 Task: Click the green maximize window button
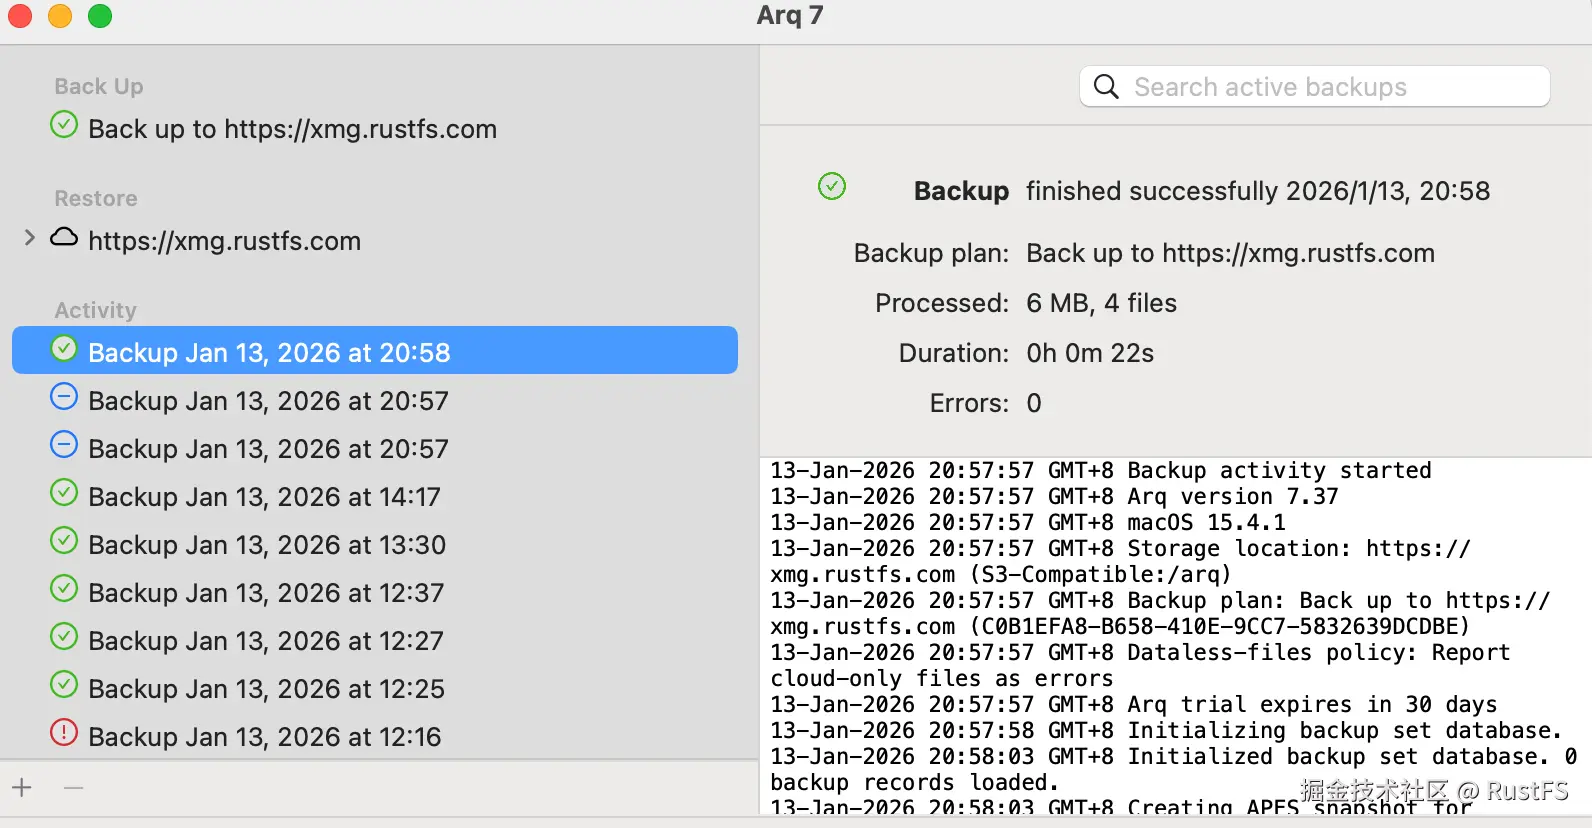point(100,16)
